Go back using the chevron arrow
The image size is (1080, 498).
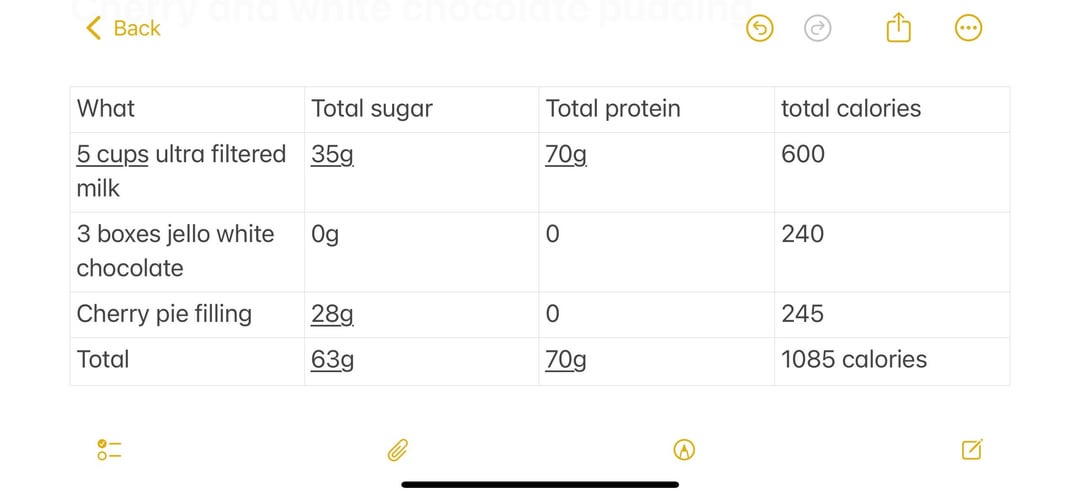(x=94, y=28)
